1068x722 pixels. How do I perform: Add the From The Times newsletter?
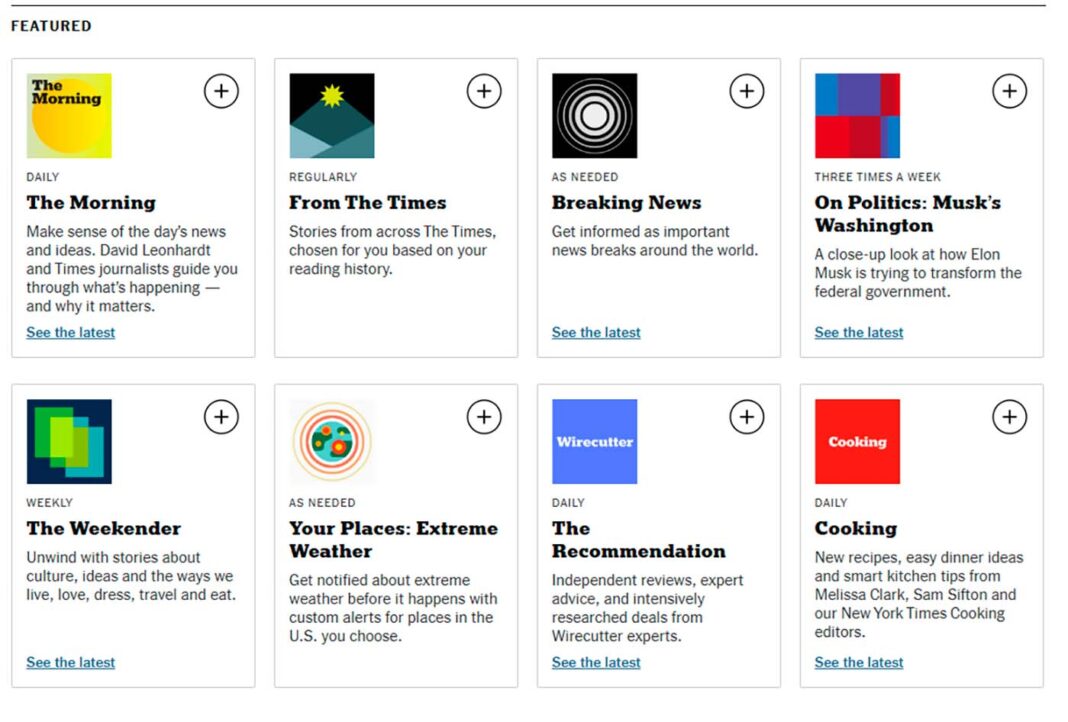484,91
